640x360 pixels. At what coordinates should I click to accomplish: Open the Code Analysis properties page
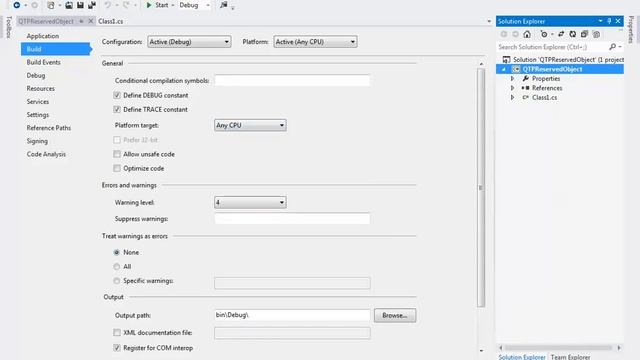46,154
